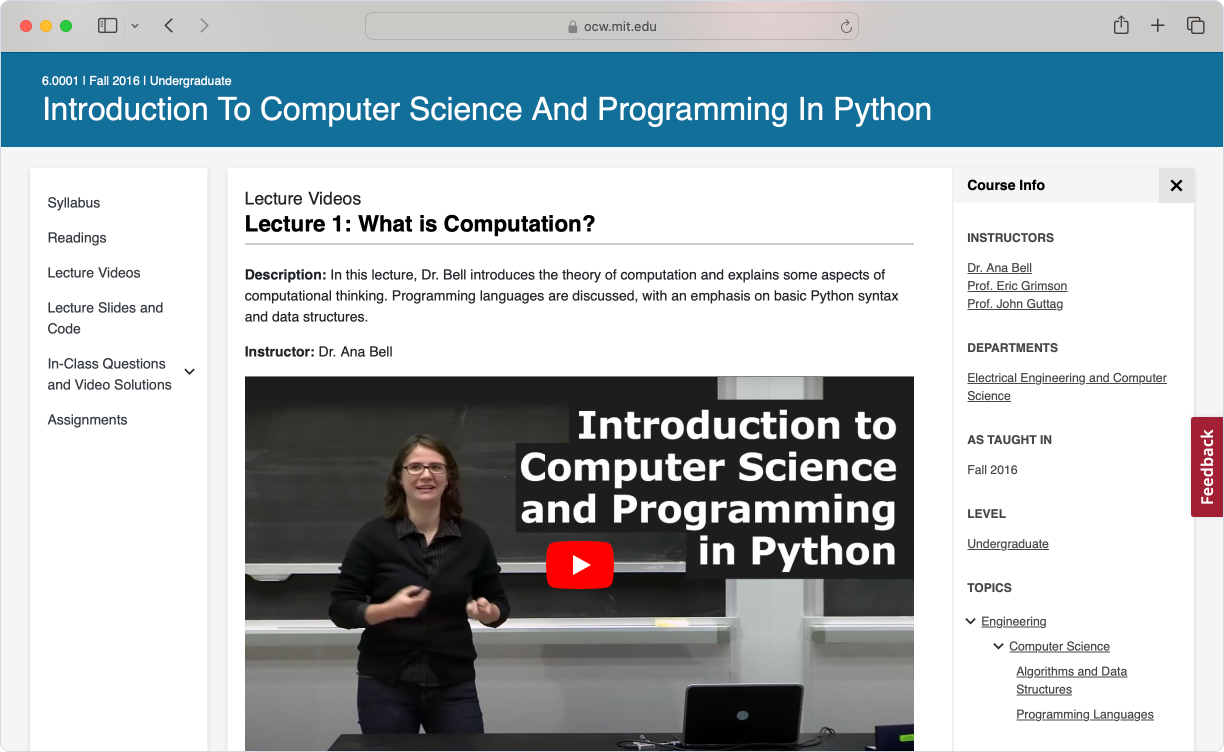Click the ocw.mit.edu address field
1224x752 pixels.
tap(612, 27)
